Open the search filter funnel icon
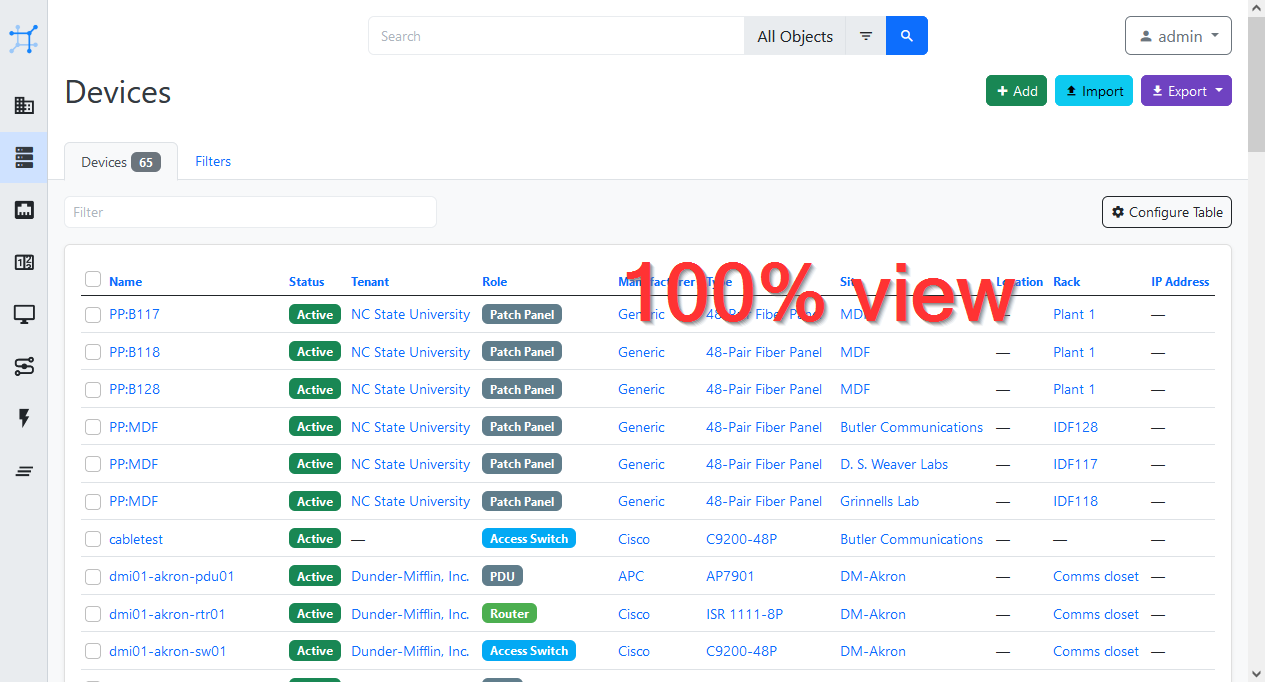 864,35
